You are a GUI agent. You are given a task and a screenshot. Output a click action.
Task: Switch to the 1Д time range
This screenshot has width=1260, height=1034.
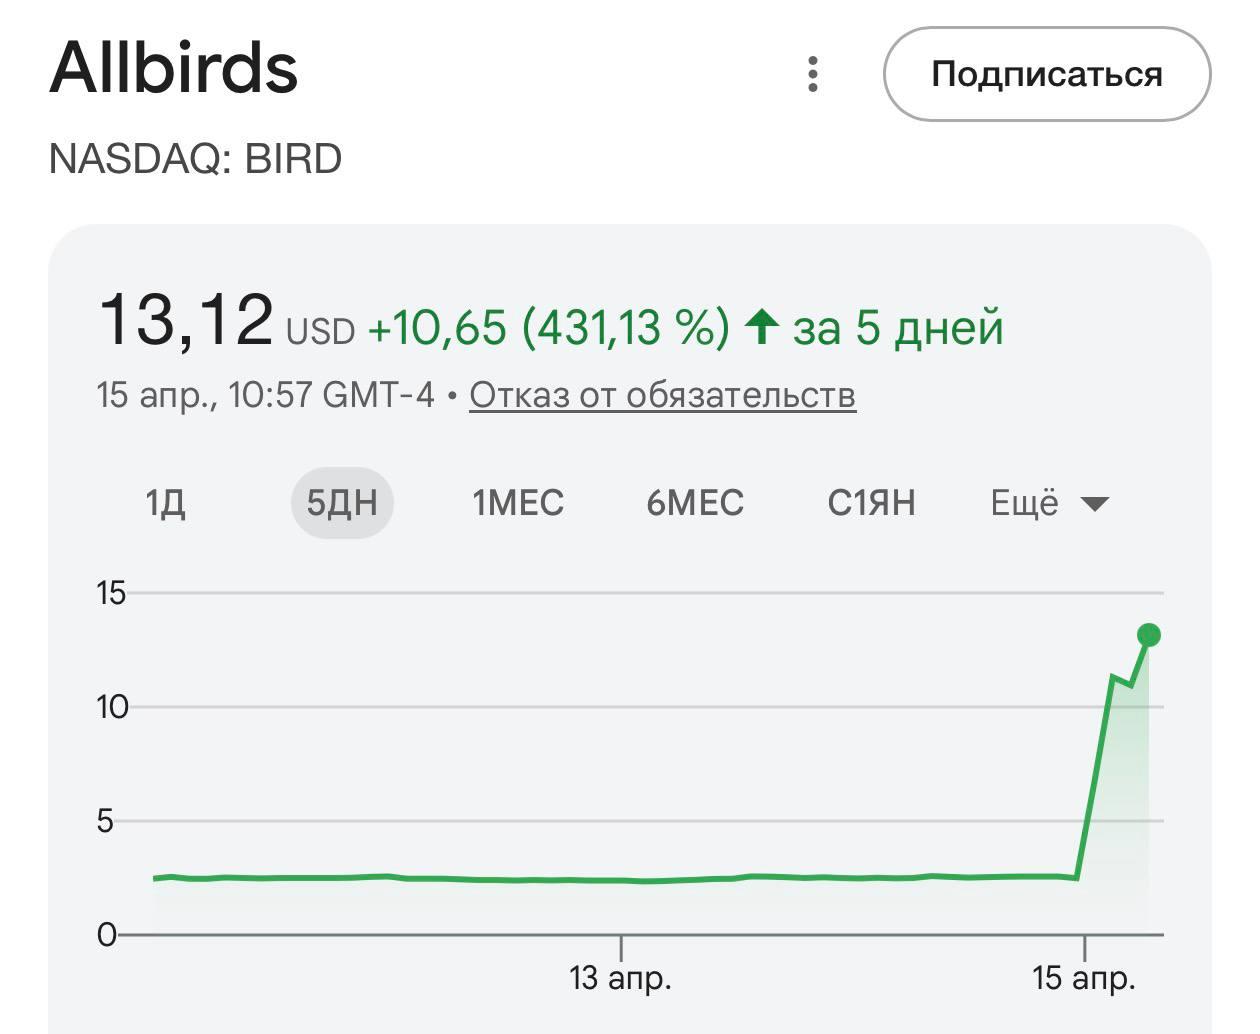165,503
